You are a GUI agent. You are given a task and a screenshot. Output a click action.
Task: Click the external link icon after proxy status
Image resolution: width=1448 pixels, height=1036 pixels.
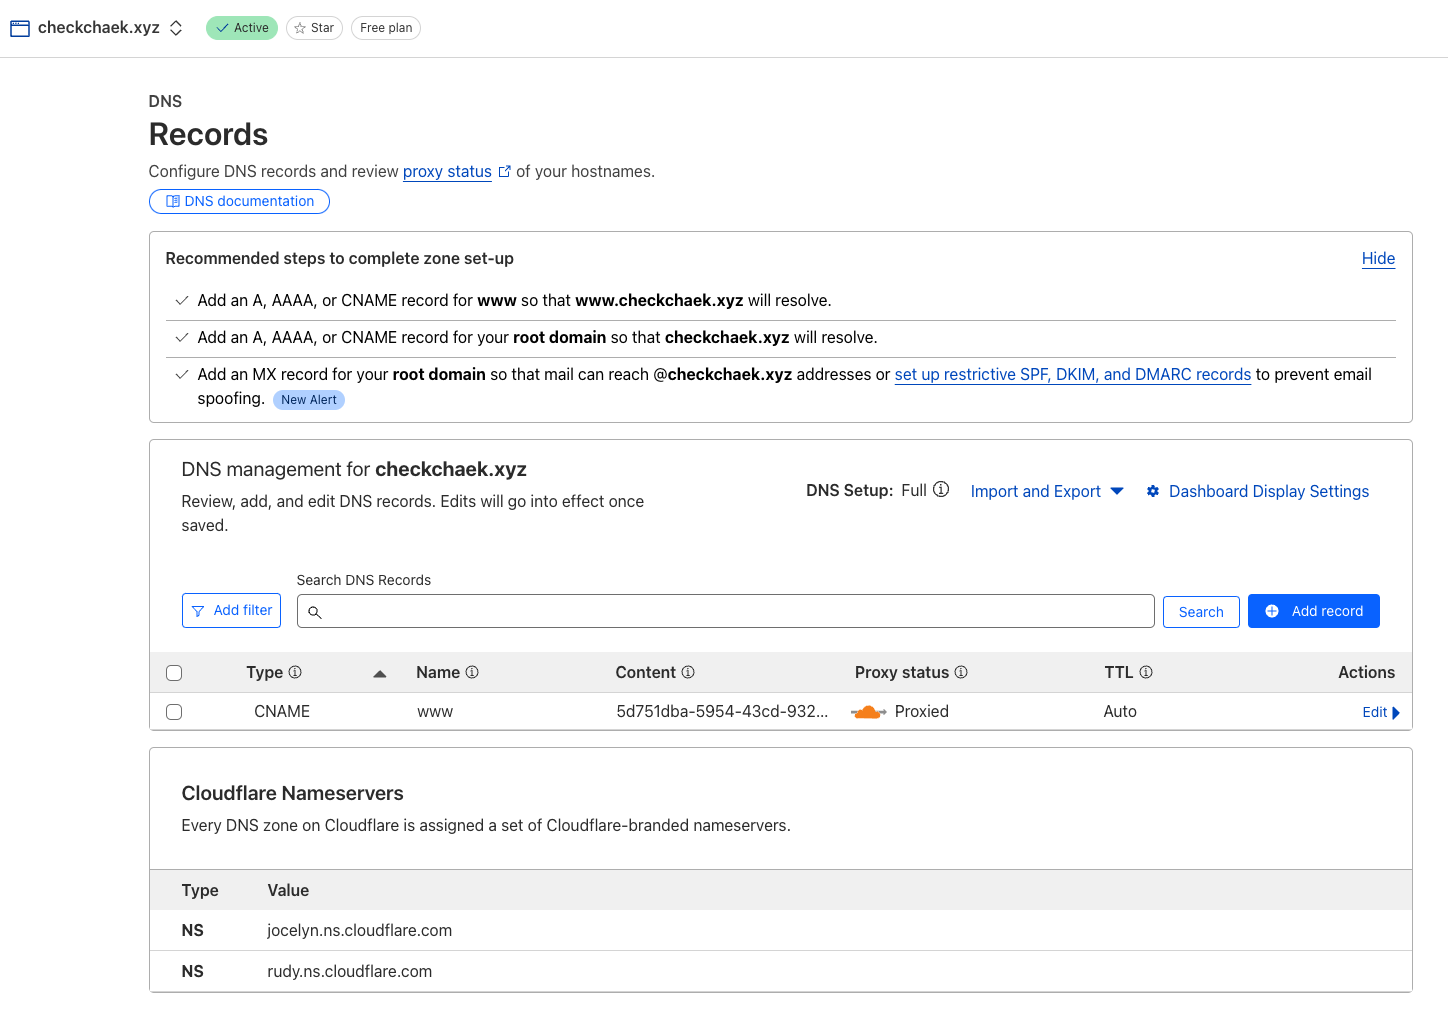505,172
